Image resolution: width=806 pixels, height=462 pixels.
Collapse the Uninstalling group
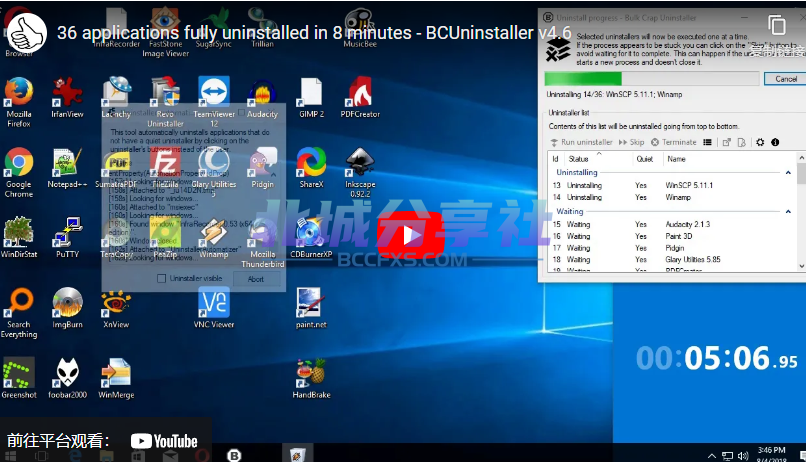(x=787, y=173)
